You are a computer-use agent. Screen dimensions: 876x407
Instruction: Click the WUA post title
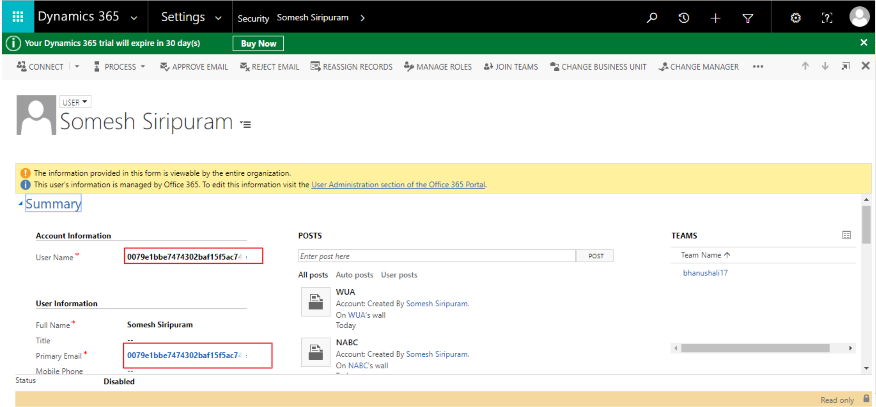[x=345, y=292]
